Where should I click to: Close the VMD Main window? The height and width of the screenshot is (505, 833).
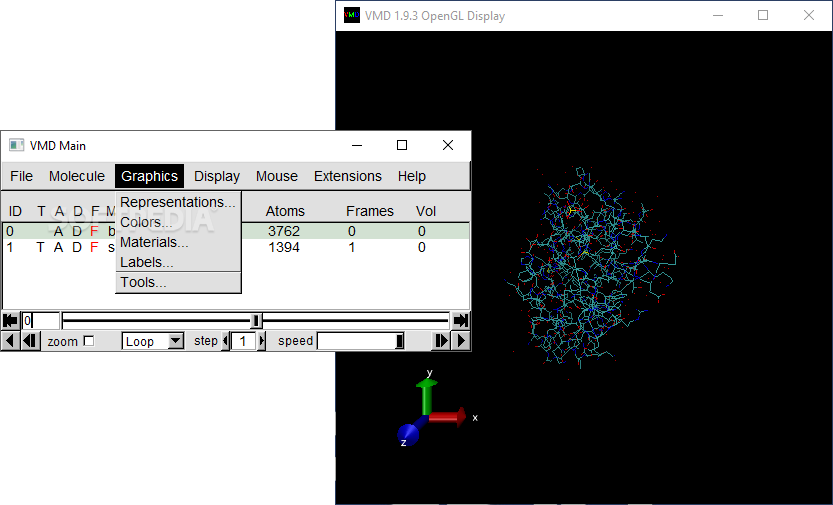point(448,145)
